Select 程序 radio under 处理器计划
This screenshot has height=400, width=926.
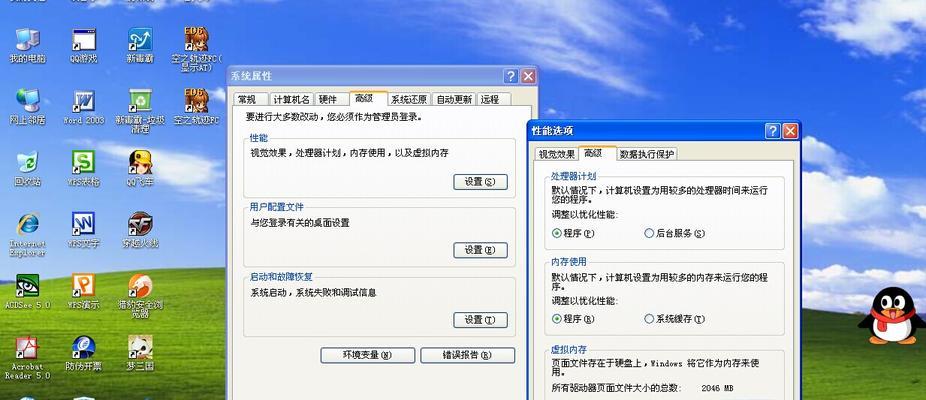click(572, 233)
